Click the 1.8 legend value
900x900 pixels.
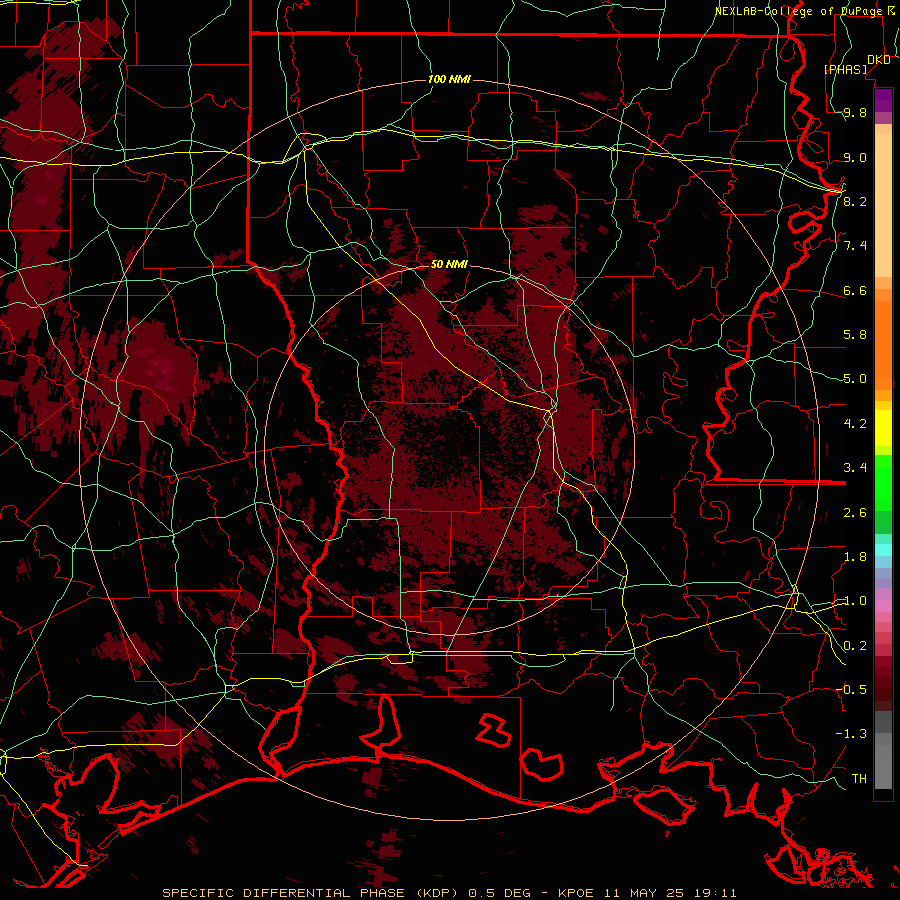coord(855,556)
